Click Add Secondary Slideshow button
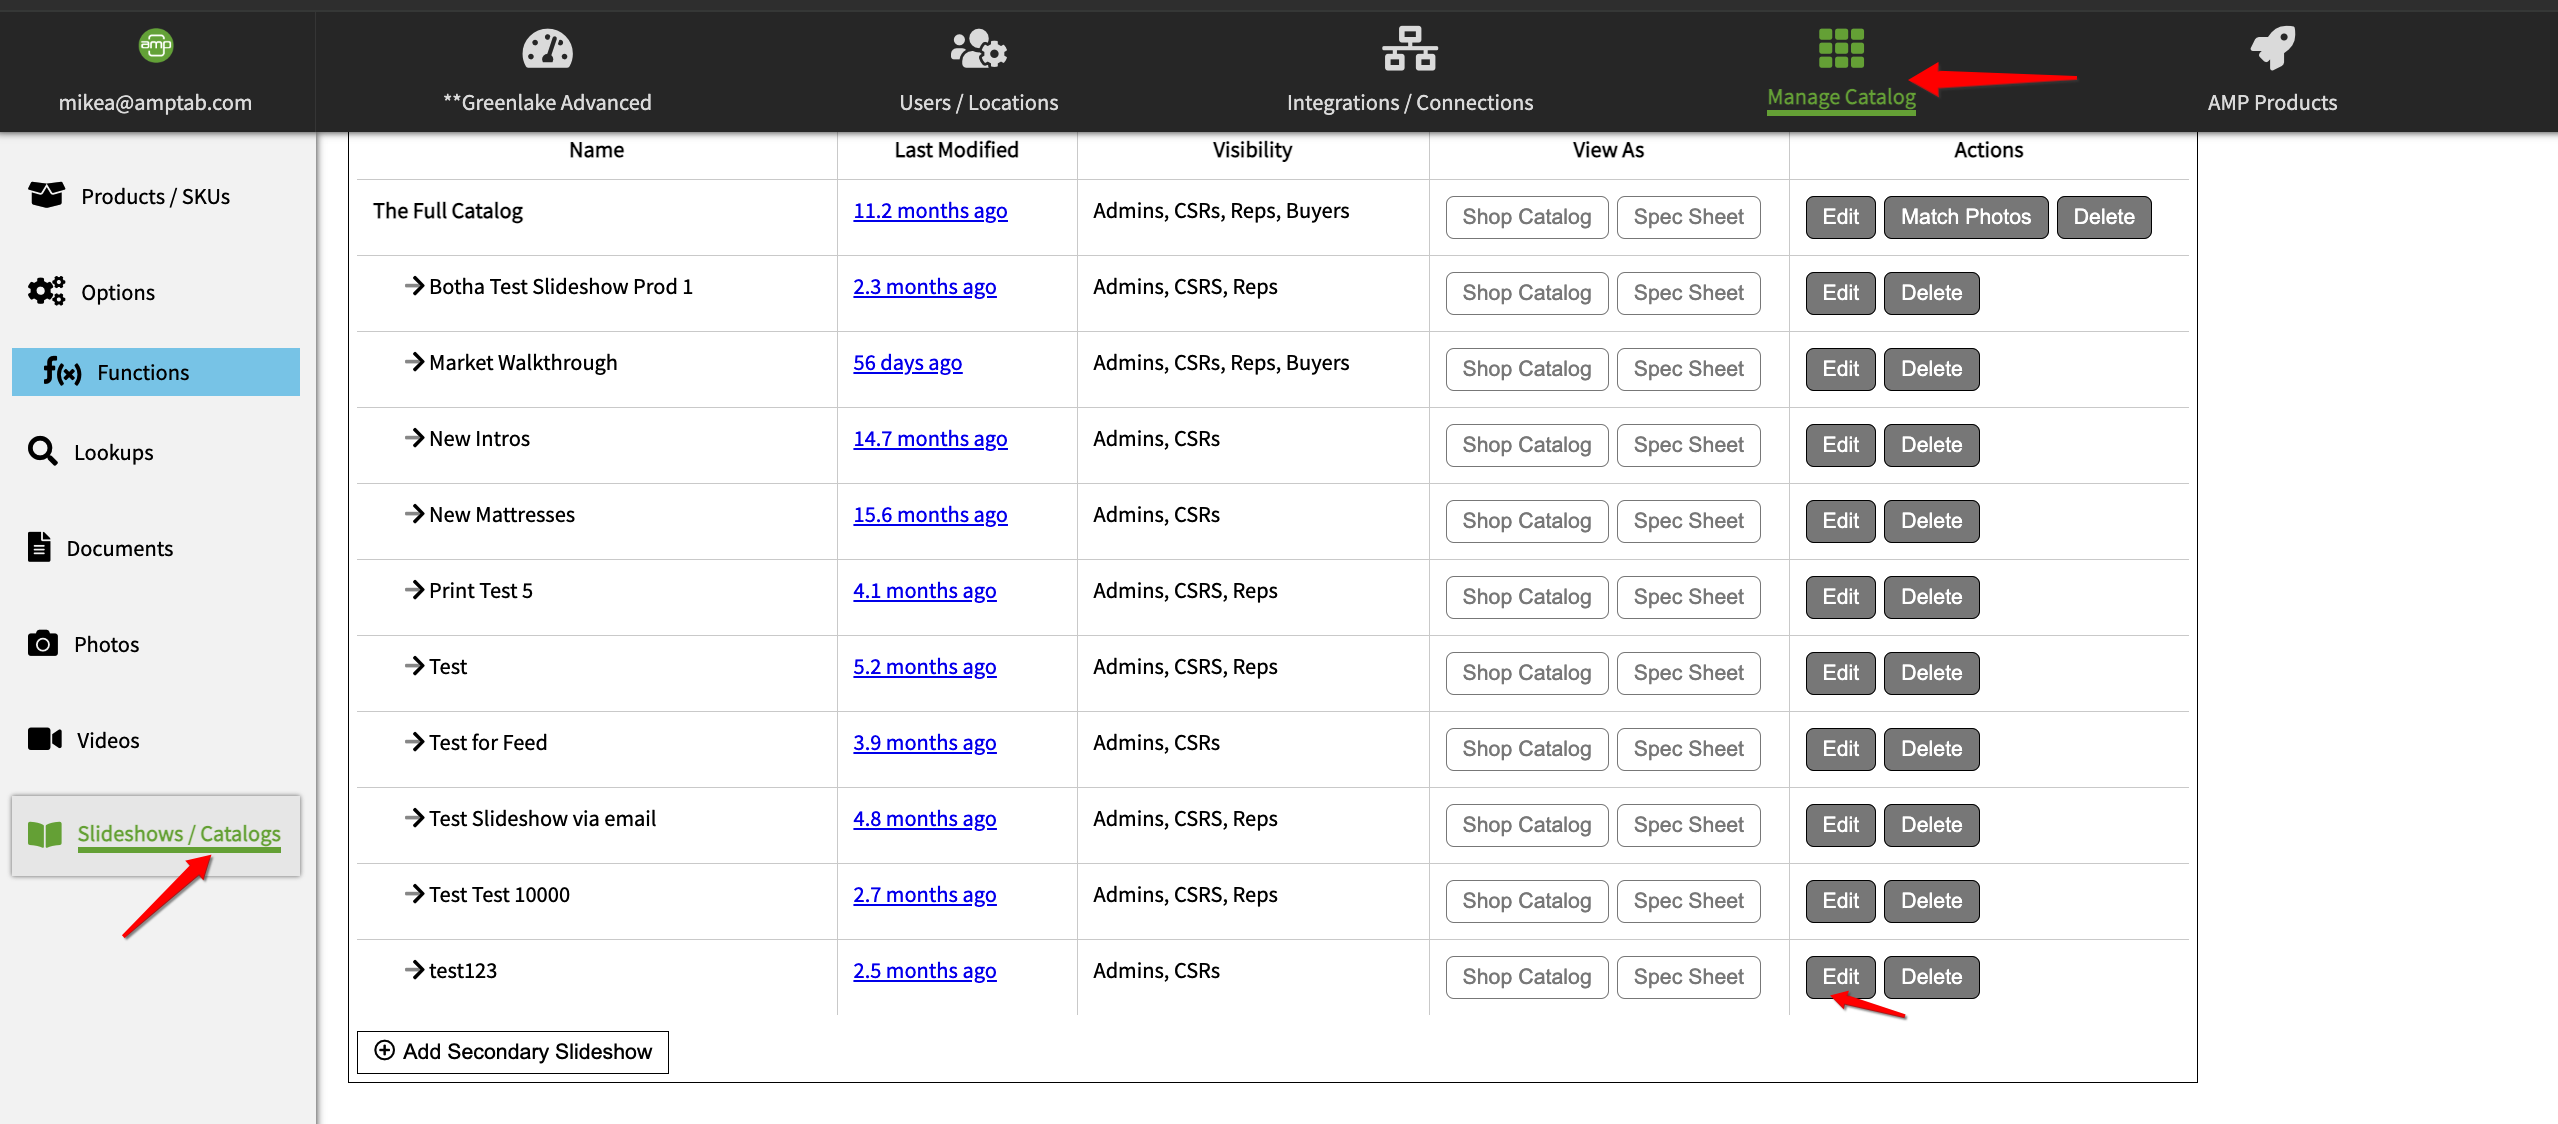This screenshot has height=1124, width=2558. tap(512, 1051)
